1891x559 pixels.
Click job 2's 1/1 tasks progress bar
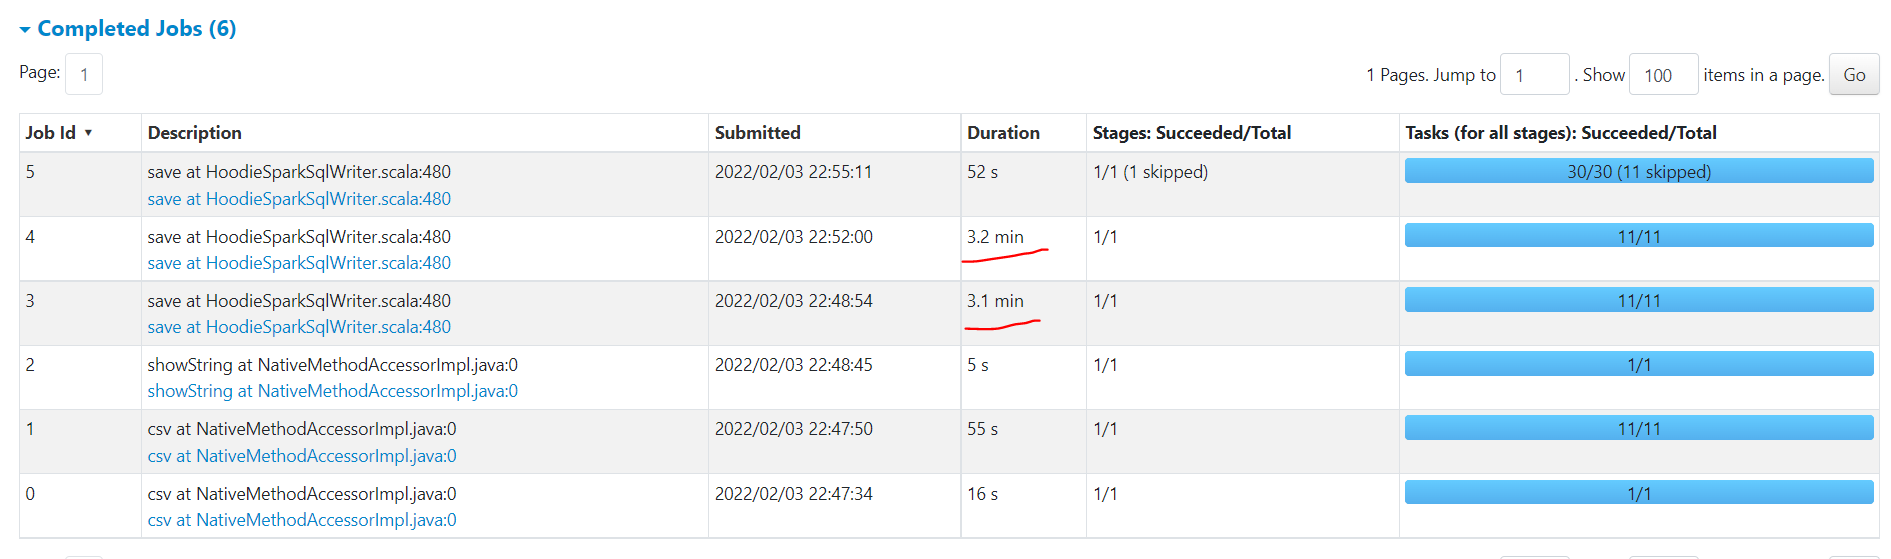(x=1638, y=364)
